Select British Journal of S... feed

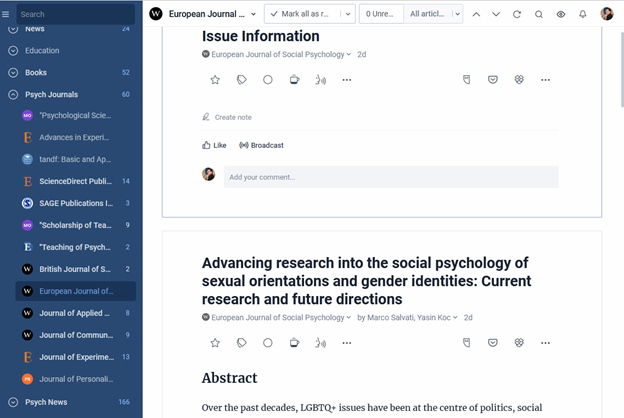(x=75, y=269)
